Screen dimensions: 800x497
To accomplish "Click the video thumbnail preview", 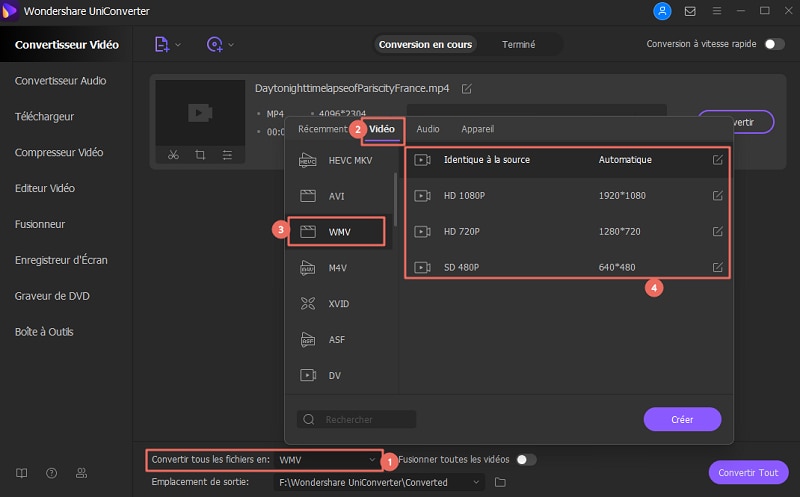I will click(200, 113).
